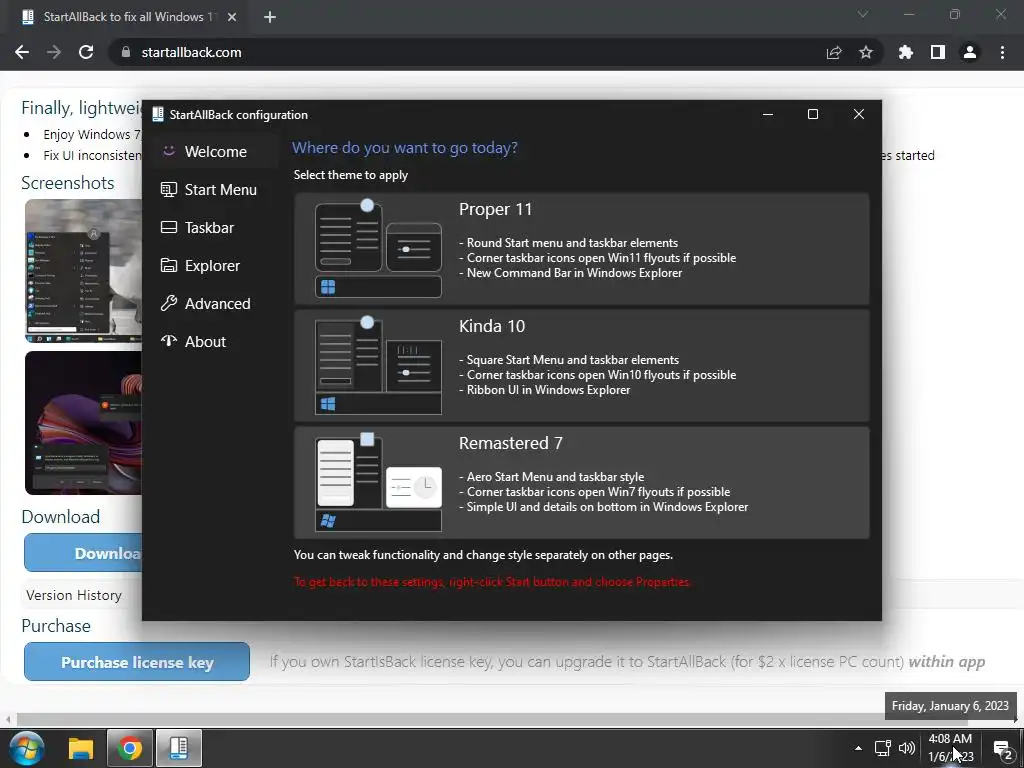Image resolution: width=1024 pixels, height=768 pixels.
Task: Click "Where do you want to go today?" heading
Action: [x=404, y=148]
